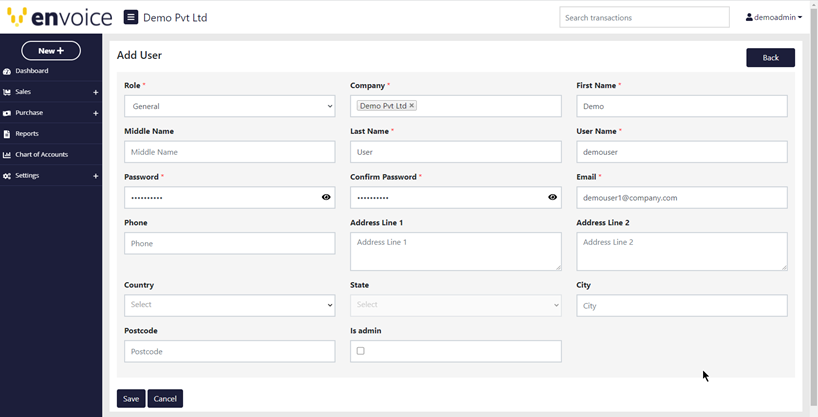Click the Purchase icon in sidebar
Image resolution: width=818 pixels, height=417 pixels.
pyautogui.click(x=7, y=113)
